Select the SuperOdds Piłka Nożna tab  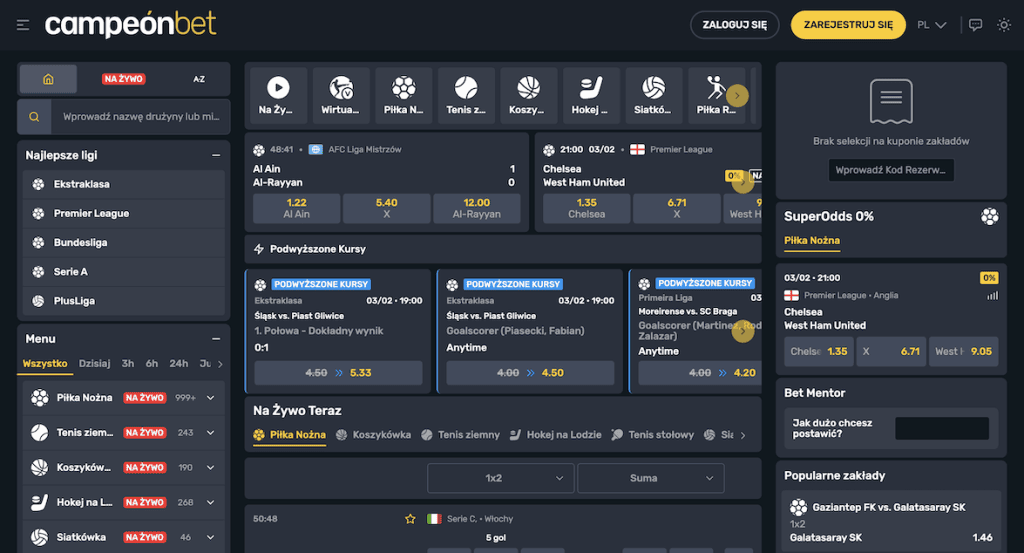pyautogui.click(x=812, y=240)
